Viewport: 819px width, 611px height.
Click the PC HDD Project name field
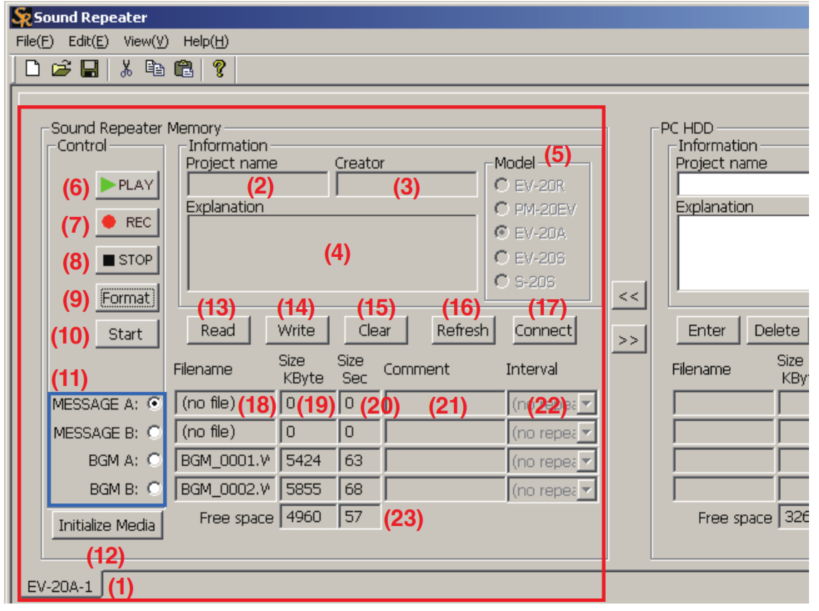[743, 185]
